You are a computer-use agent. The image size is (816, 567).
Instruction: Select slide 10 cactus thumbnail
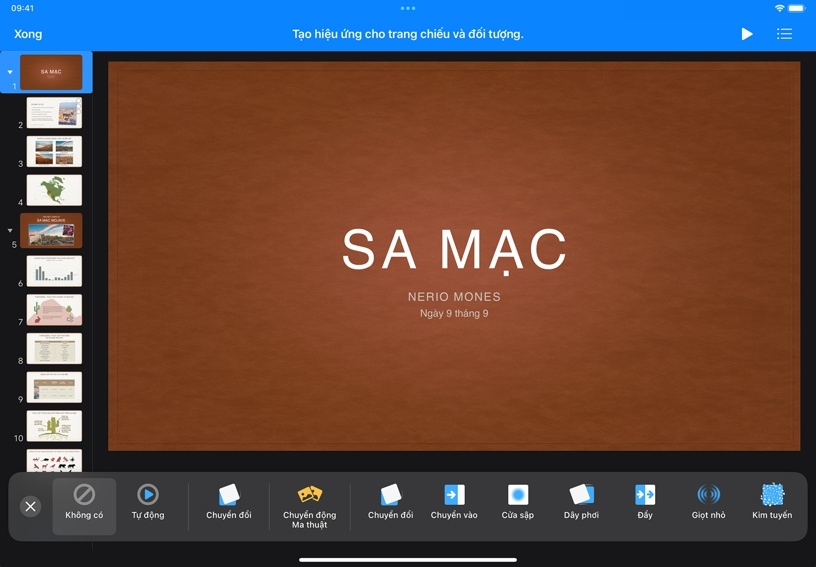coord(54,426)
